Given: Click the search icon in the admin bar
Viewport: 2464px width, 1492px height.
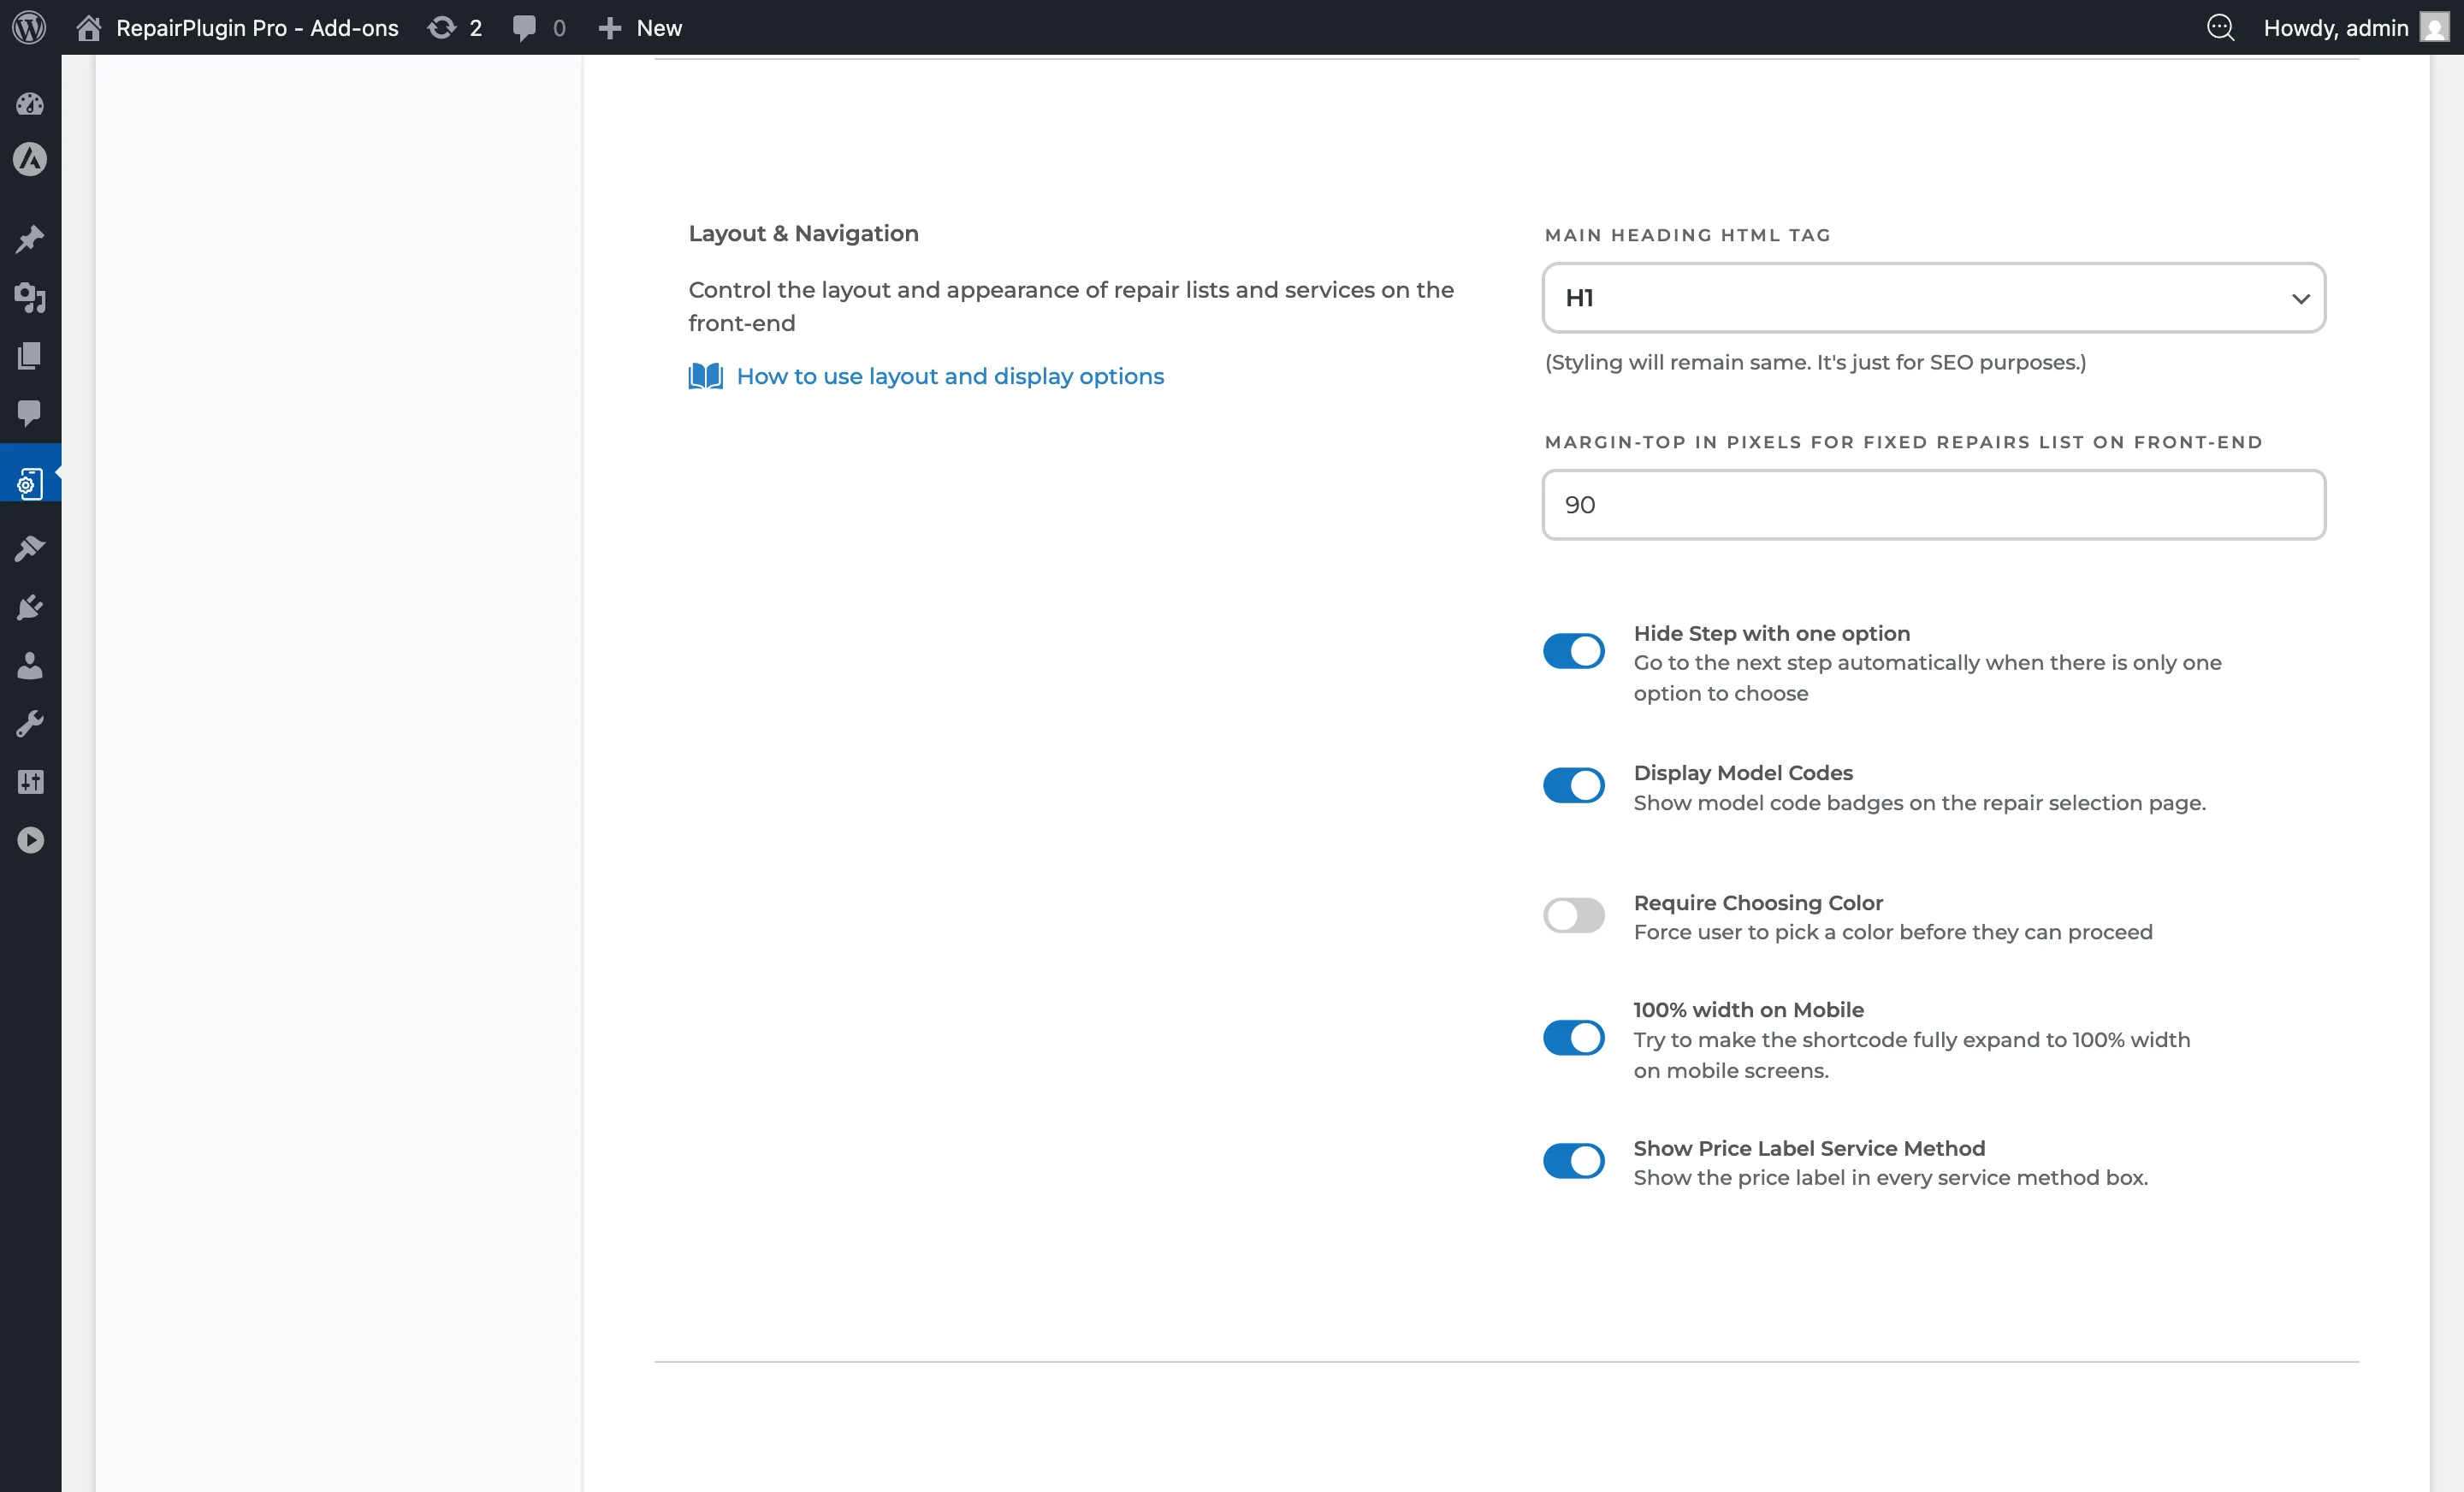Looking at the screenshot, I should (x=2220, y=27).
